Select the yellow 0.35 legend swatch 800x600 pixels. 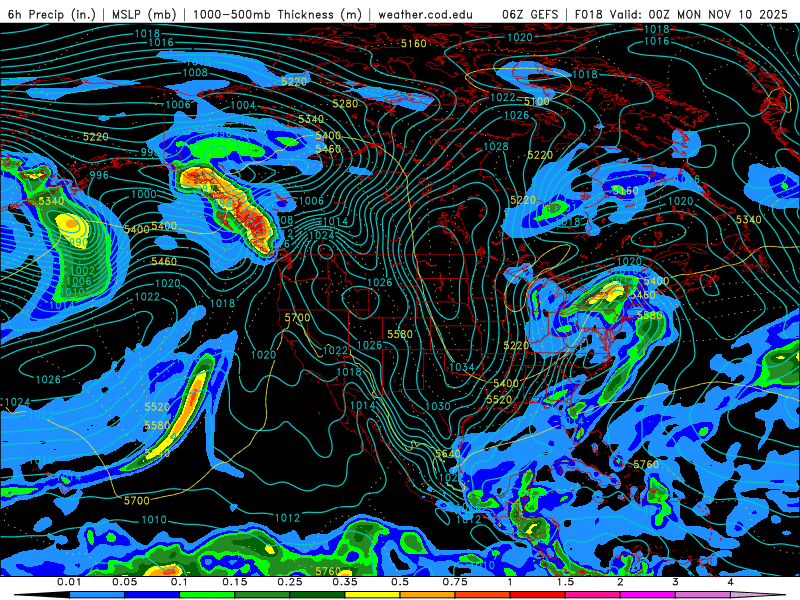[x=372, y=595]
